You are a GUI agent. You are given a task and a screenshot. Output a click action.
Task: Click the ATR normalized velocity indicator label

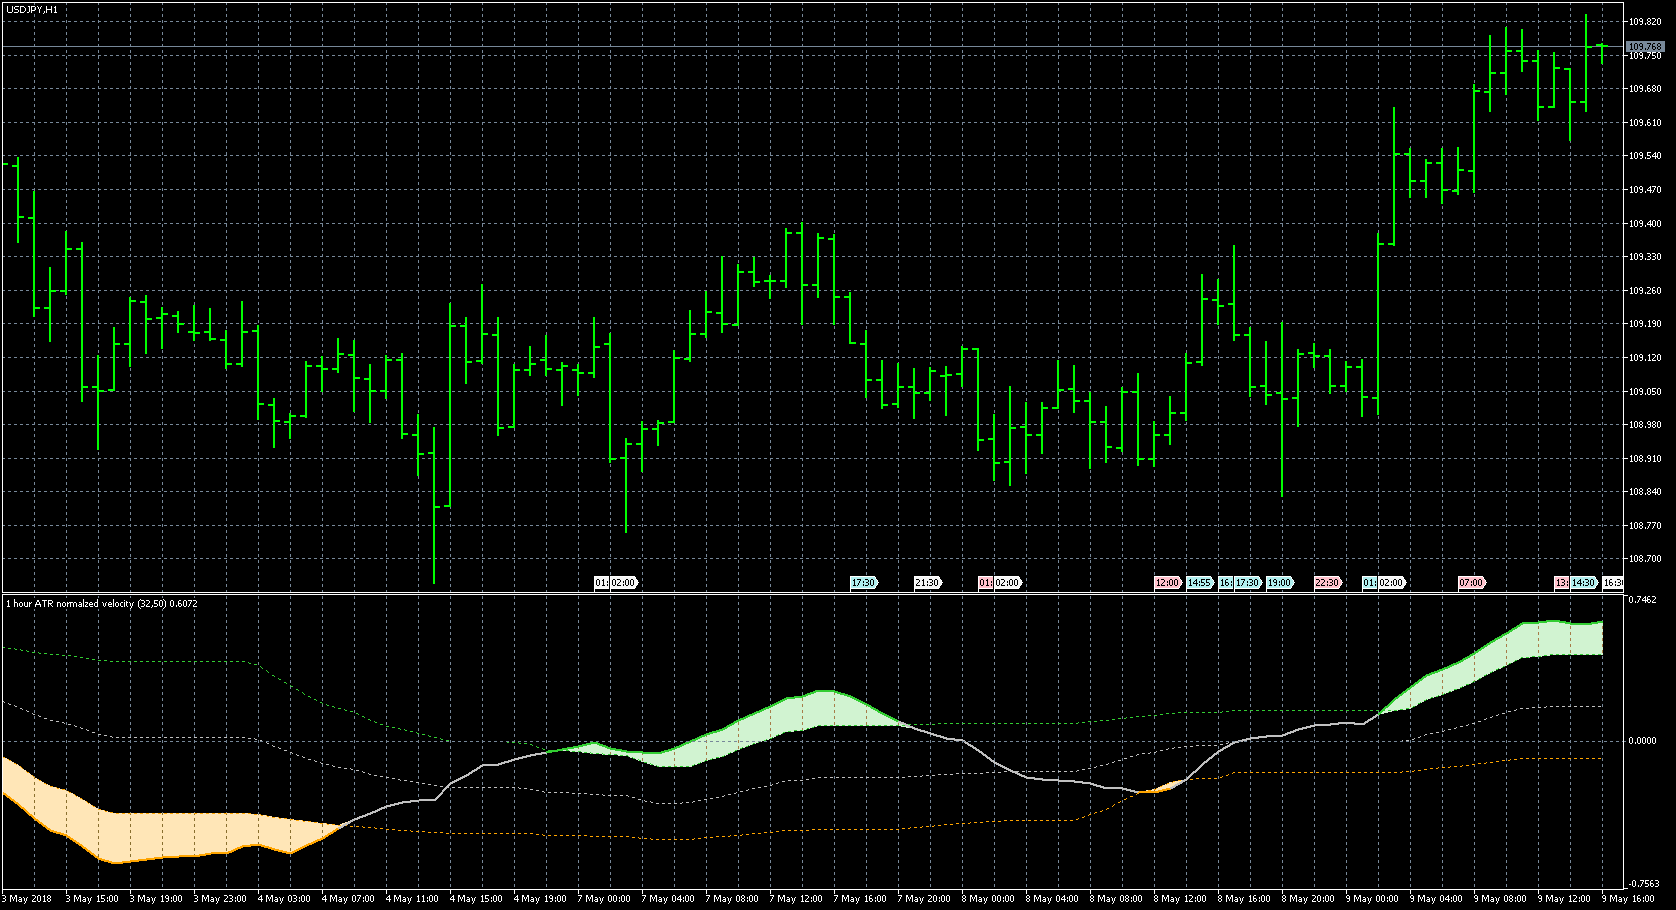[x=101, y=604]
